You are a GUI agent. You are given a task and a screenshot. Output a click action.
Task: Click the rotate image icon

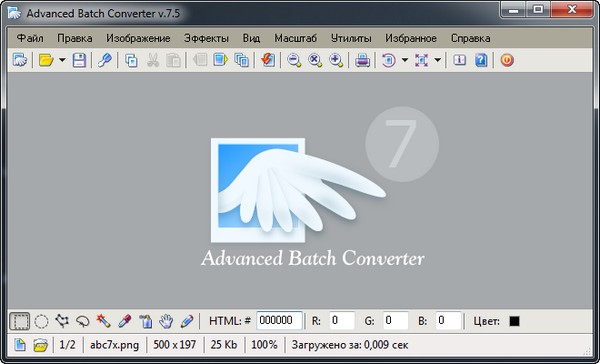point(388,60)
